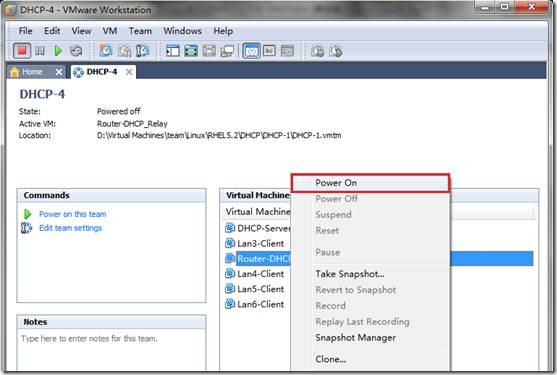Open the Help menu
The width and height of the screenshot is (557, 375).
click(223, 31)
